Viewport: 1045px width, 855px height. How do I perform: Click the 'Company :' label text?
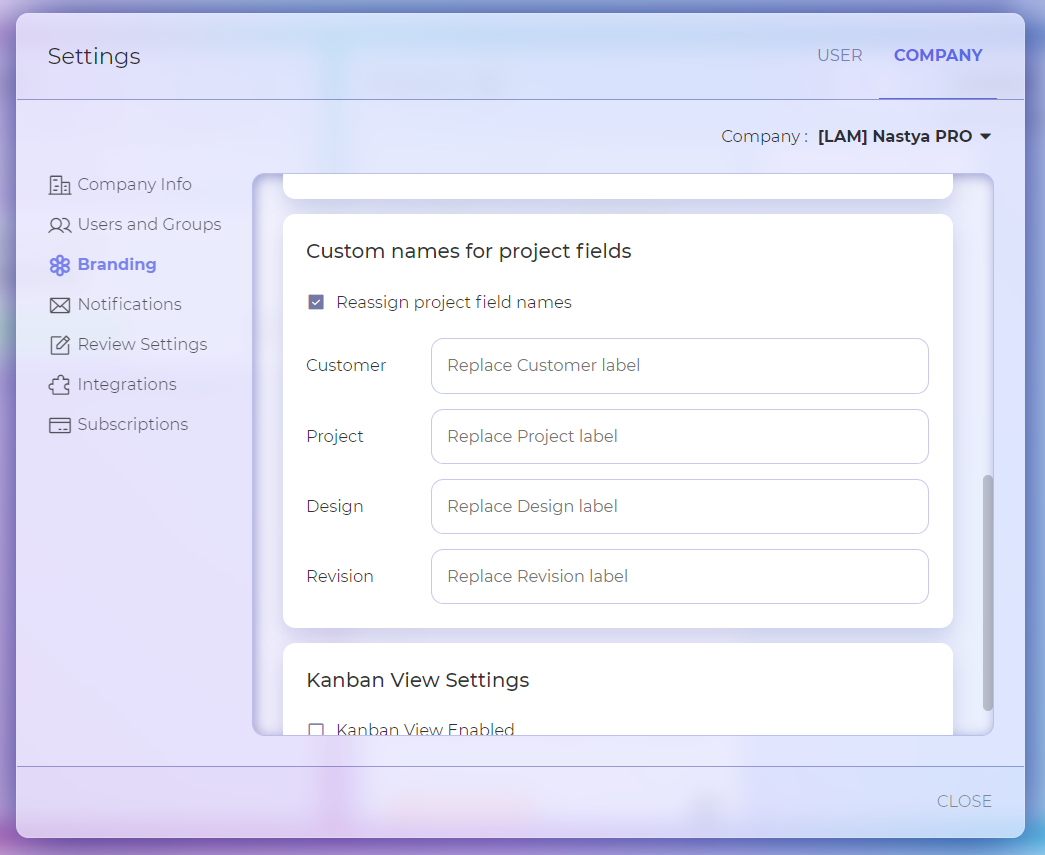[764, 137]
